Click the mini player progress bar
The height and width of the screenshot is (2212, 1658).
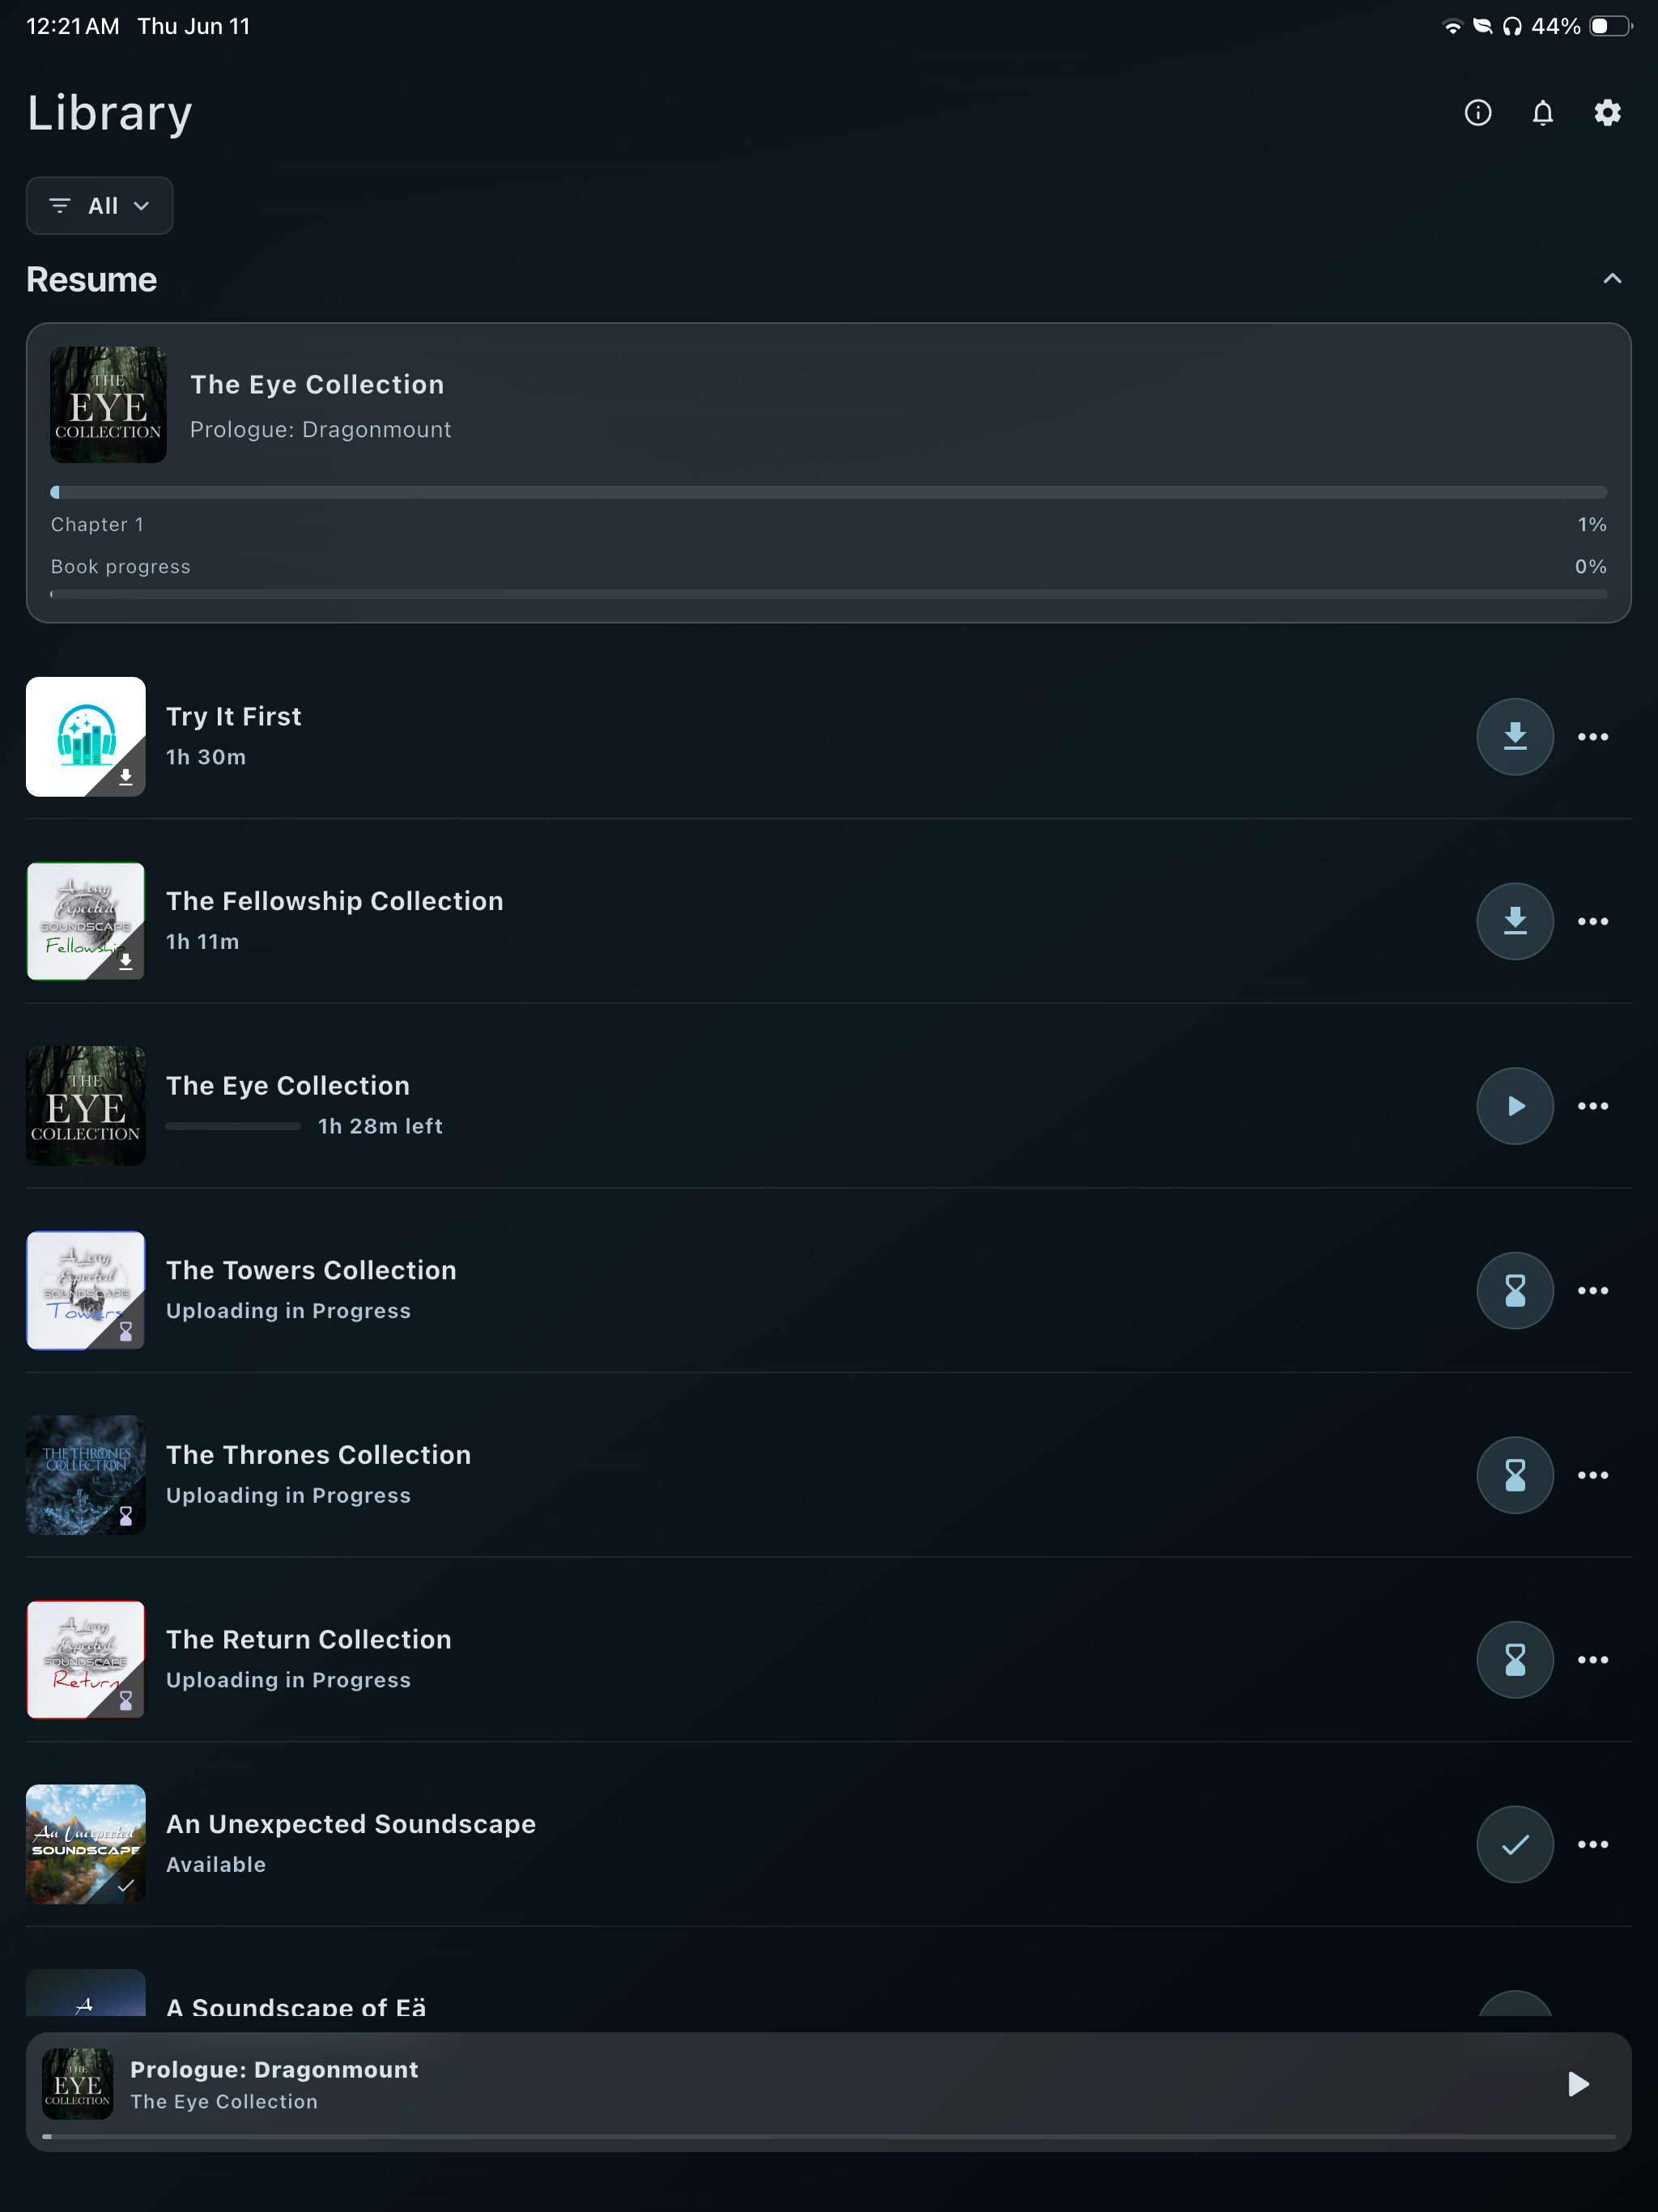click(829, 2136)
